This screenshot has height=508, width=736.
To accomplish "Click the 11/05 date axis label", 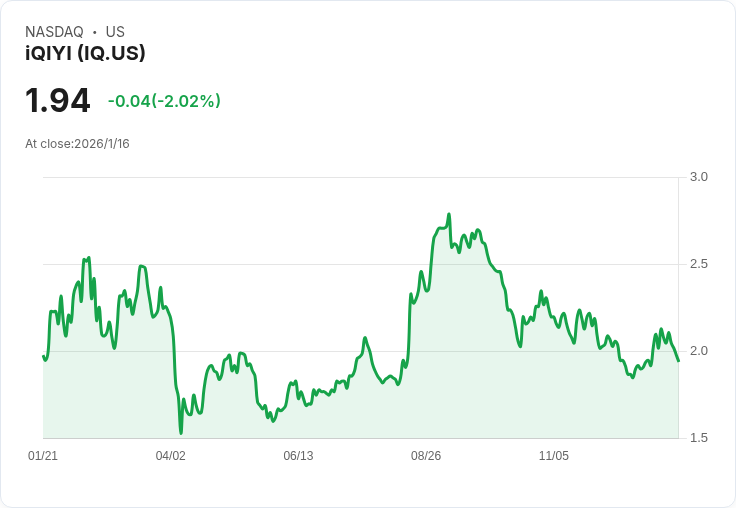I will pos(554,456).
